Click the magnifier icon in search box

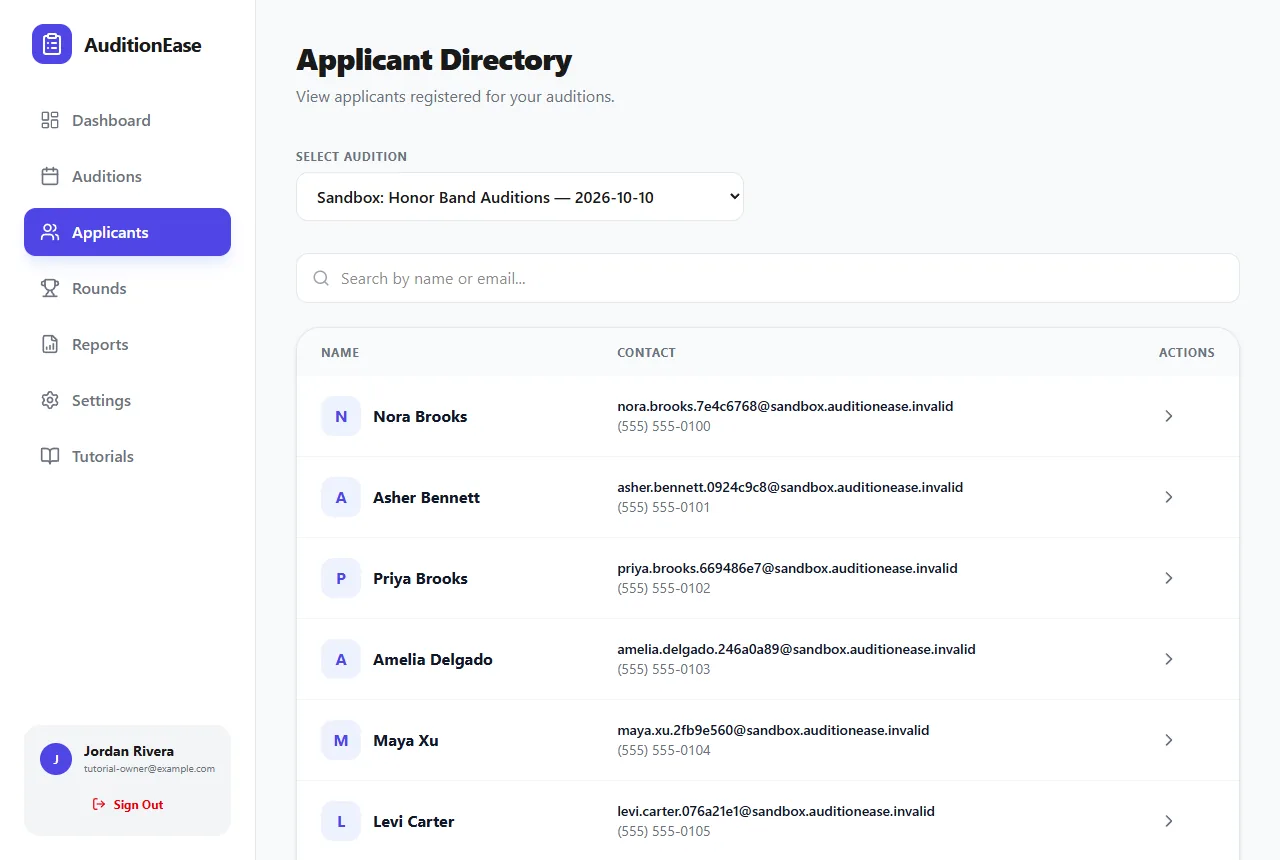[321, 278]
